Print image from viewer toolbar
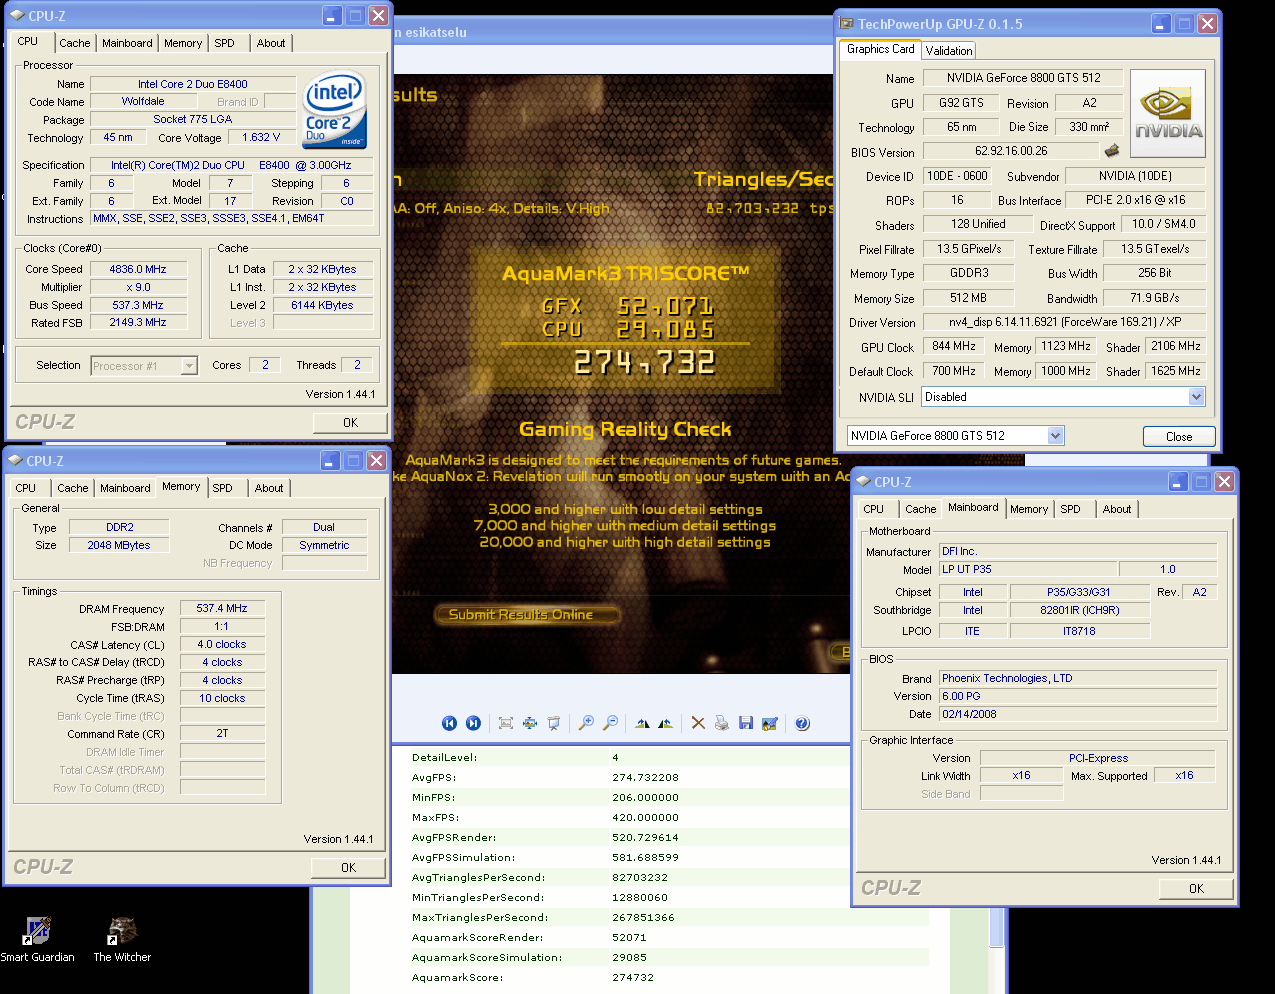 tap(722, 723)
